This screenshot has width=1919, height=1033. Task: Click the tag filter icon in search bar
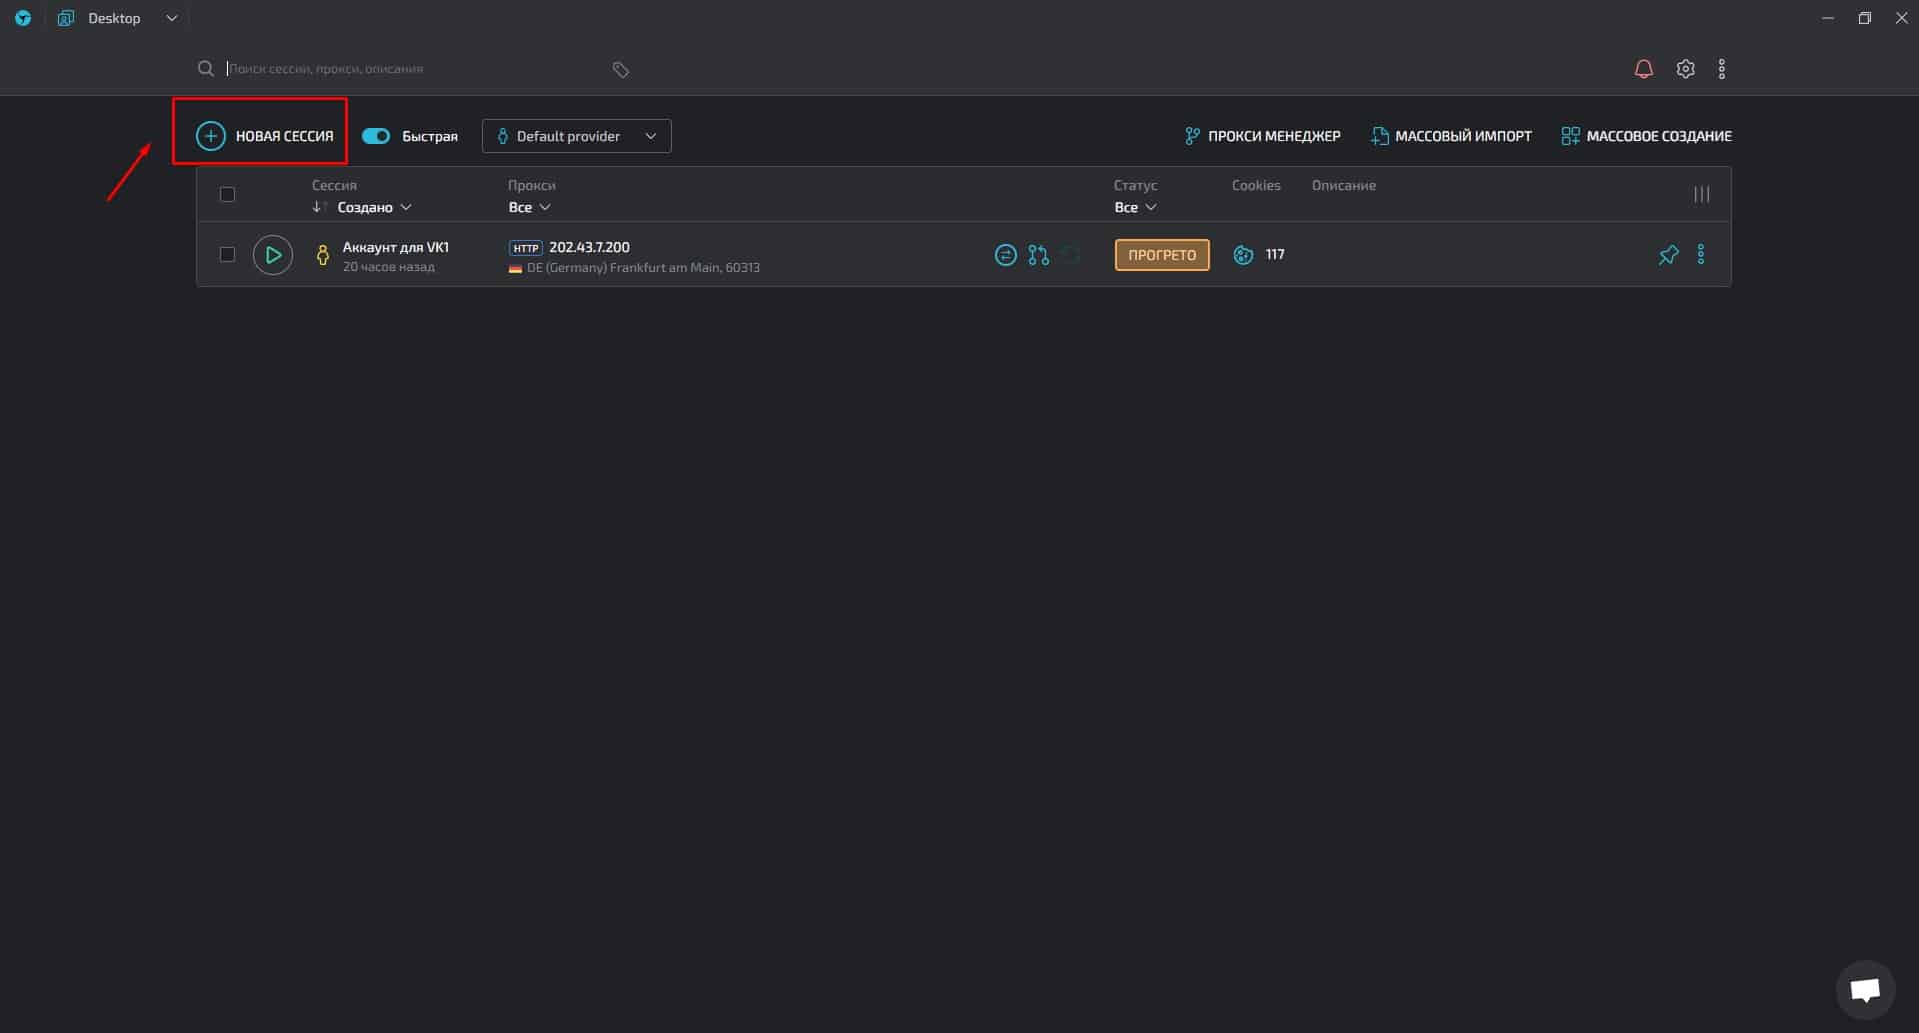point(620,69)
